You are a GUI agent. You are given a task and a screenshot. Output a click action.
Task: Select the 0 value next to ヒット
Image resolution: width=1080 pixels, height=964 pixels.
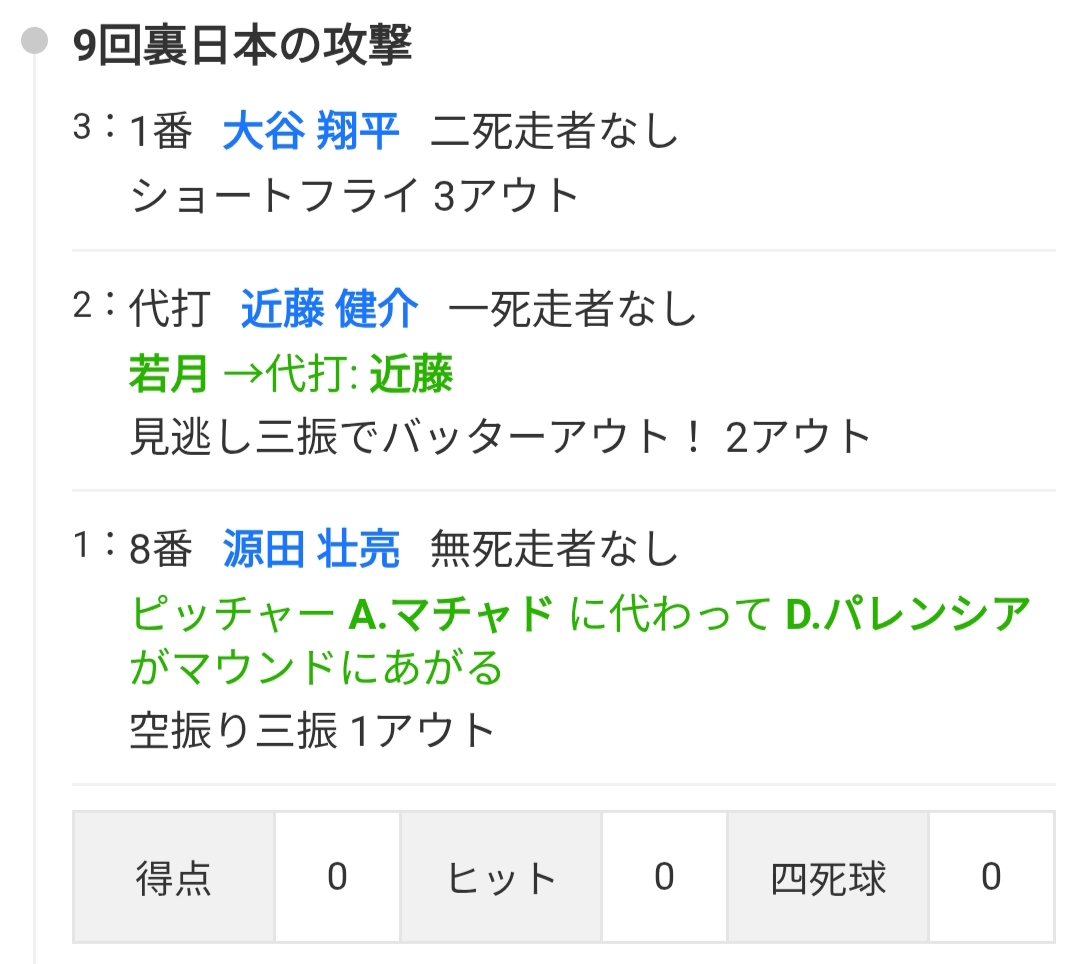pos(664,878)
